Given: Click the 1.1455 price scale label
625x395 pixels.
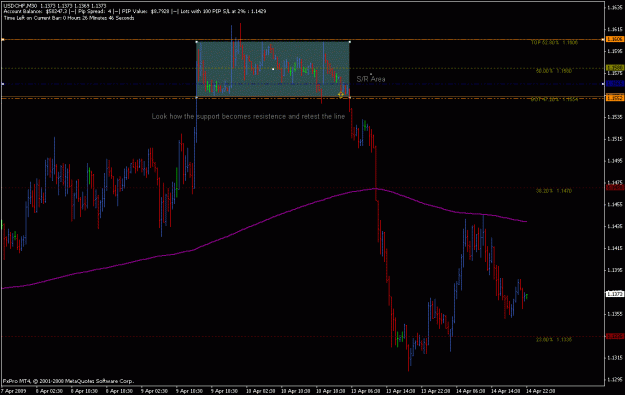Looking at the screenshot, I should [x=615, y=204].
